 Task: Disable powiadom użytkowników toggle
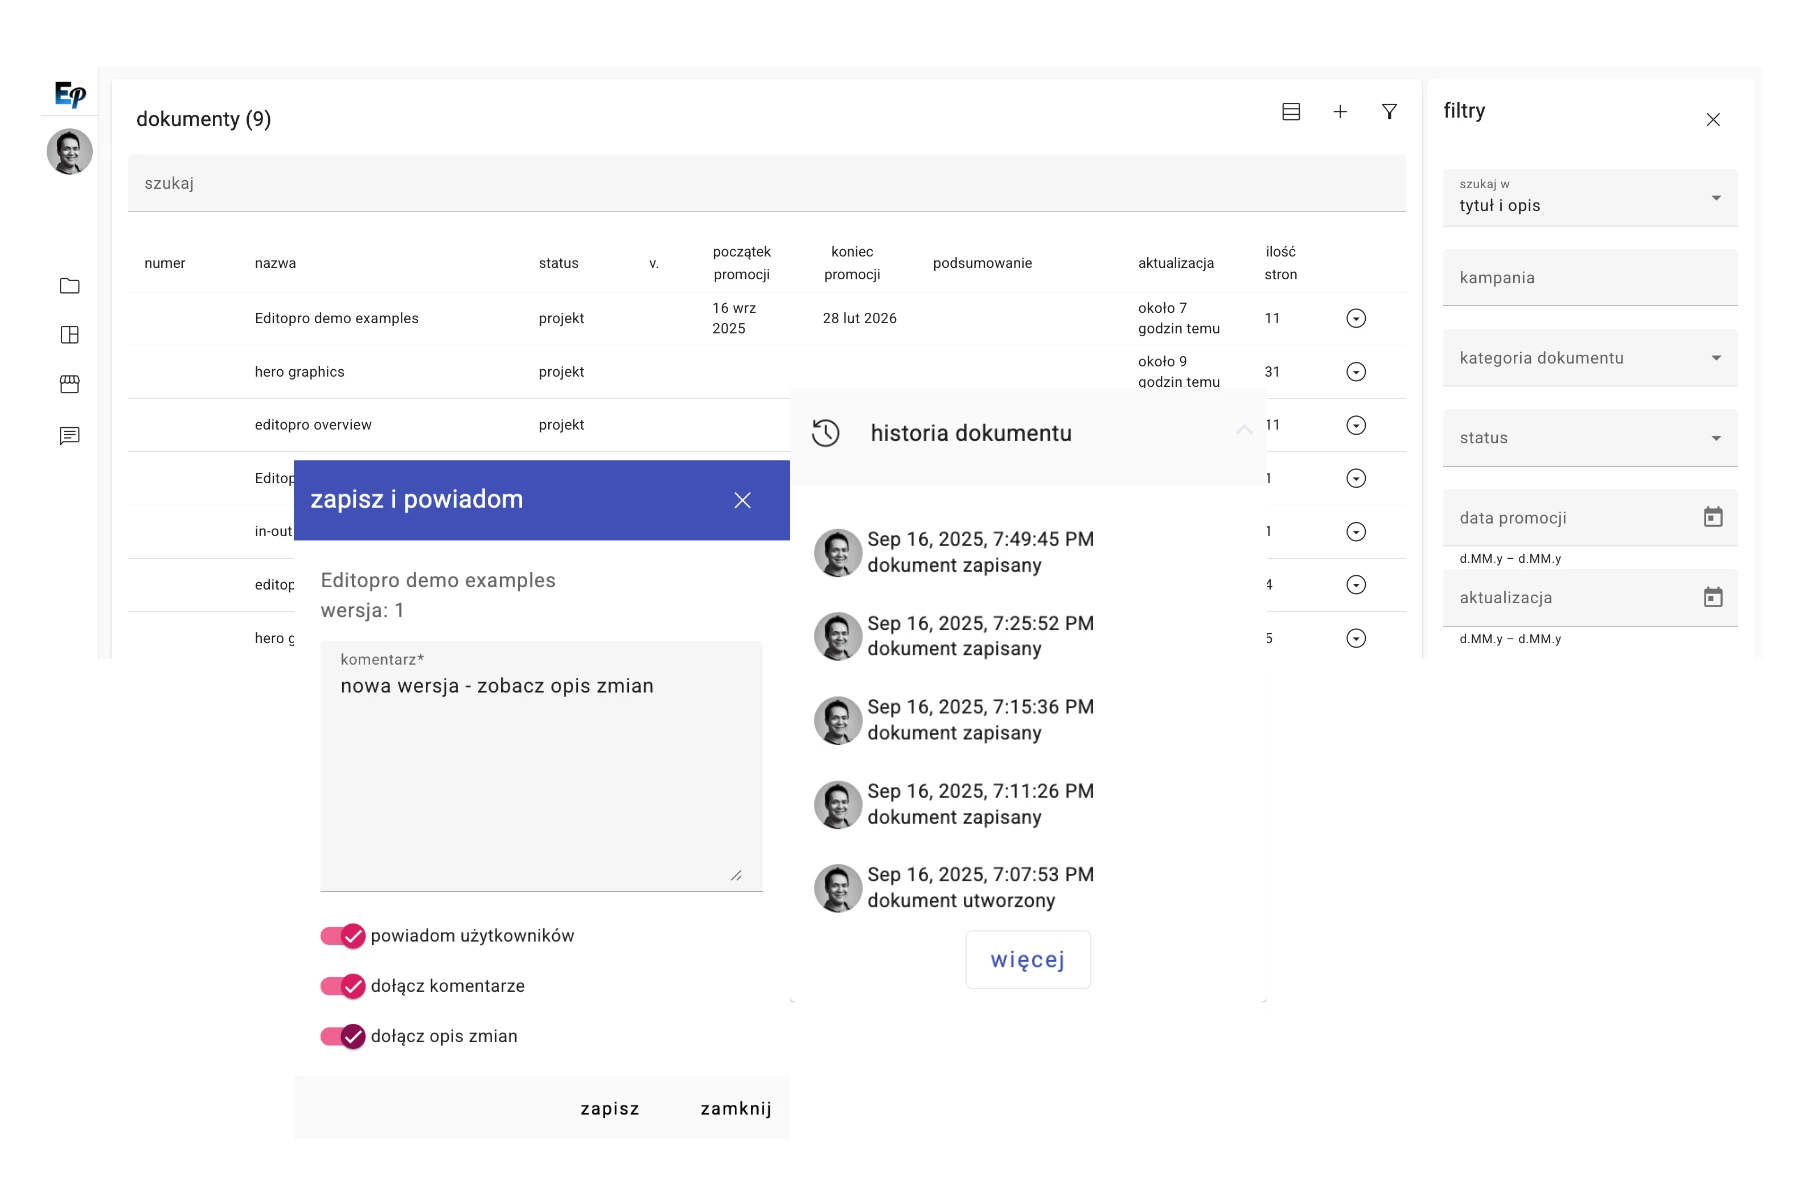pos(343,936)
